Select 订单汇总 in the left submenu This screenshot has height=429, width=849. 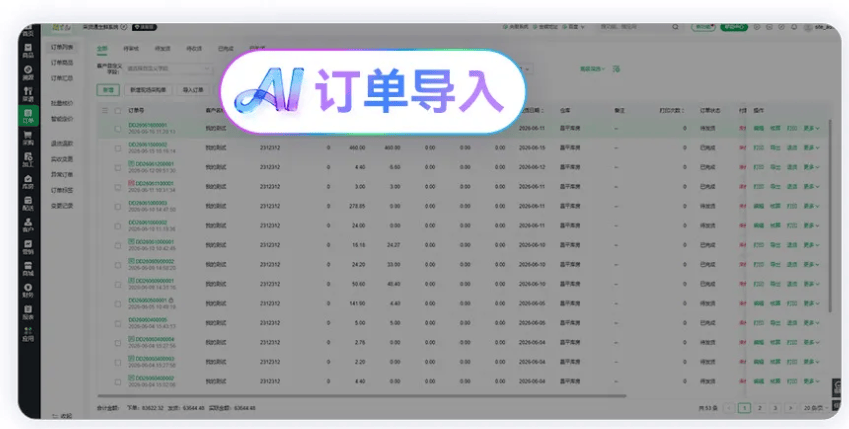tap(62, 79)
